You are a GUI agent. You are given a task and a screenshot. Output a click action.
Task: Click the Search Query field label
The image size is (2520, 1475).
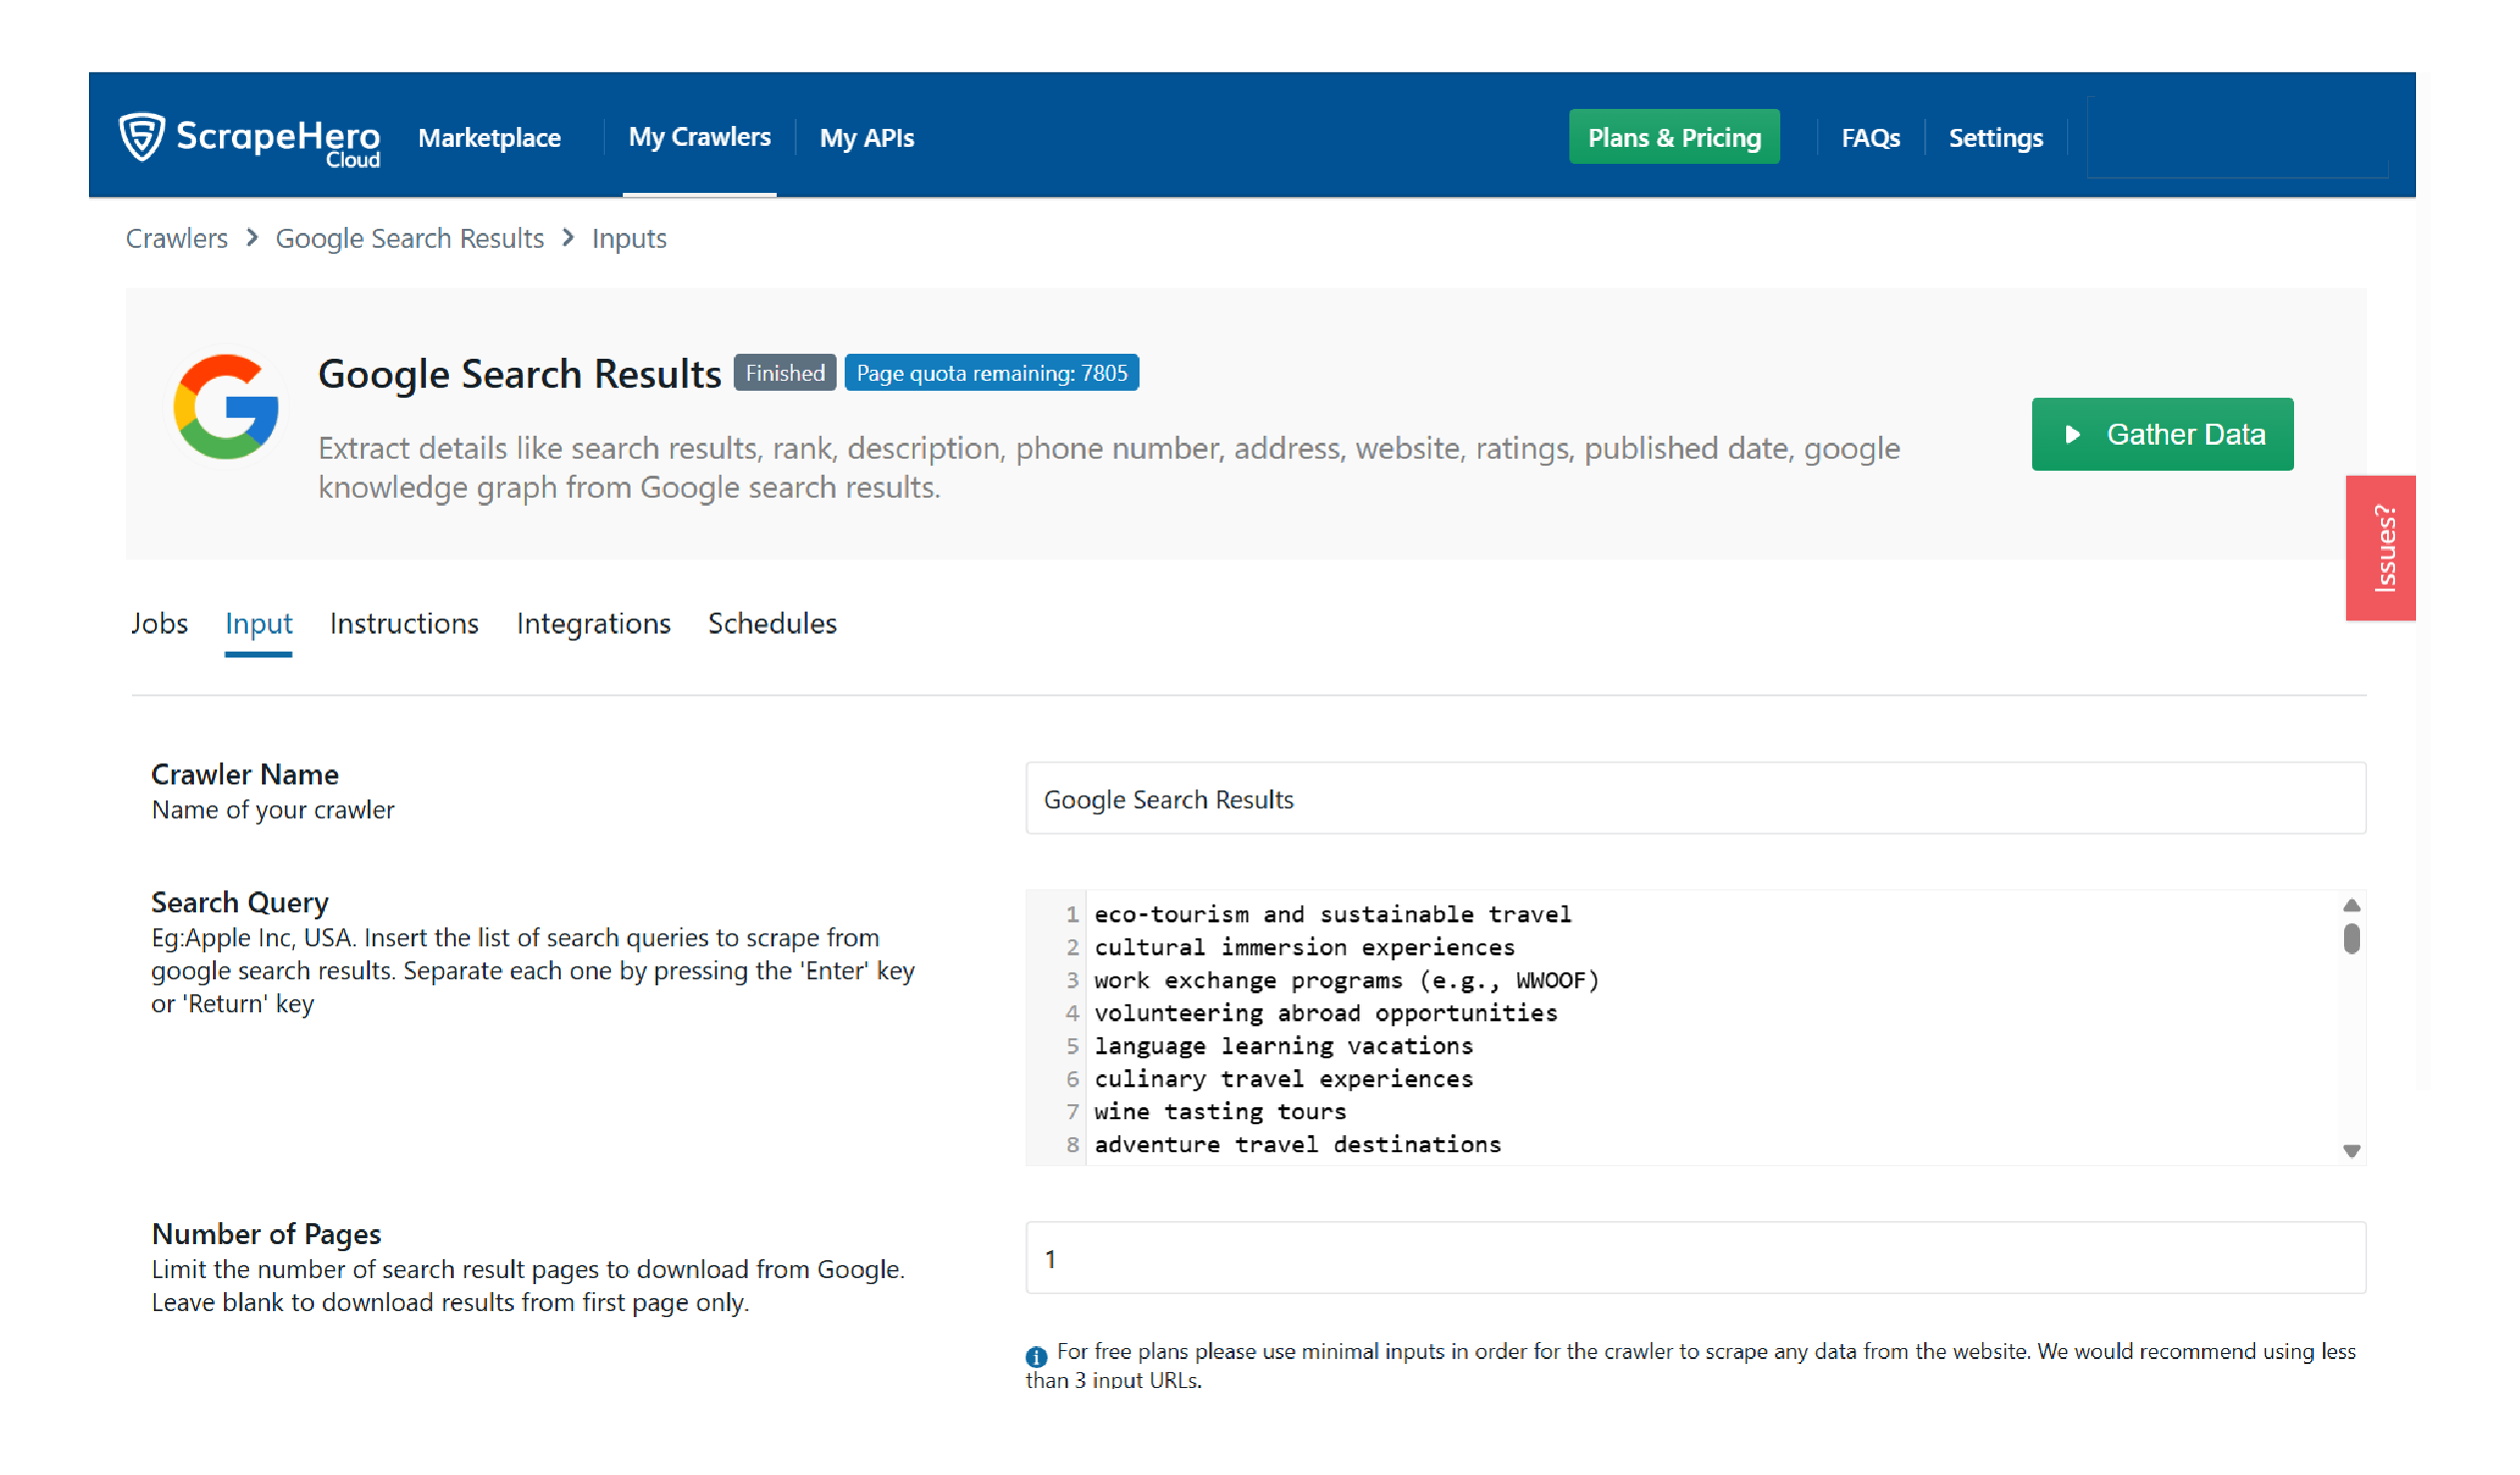[239, 902]
